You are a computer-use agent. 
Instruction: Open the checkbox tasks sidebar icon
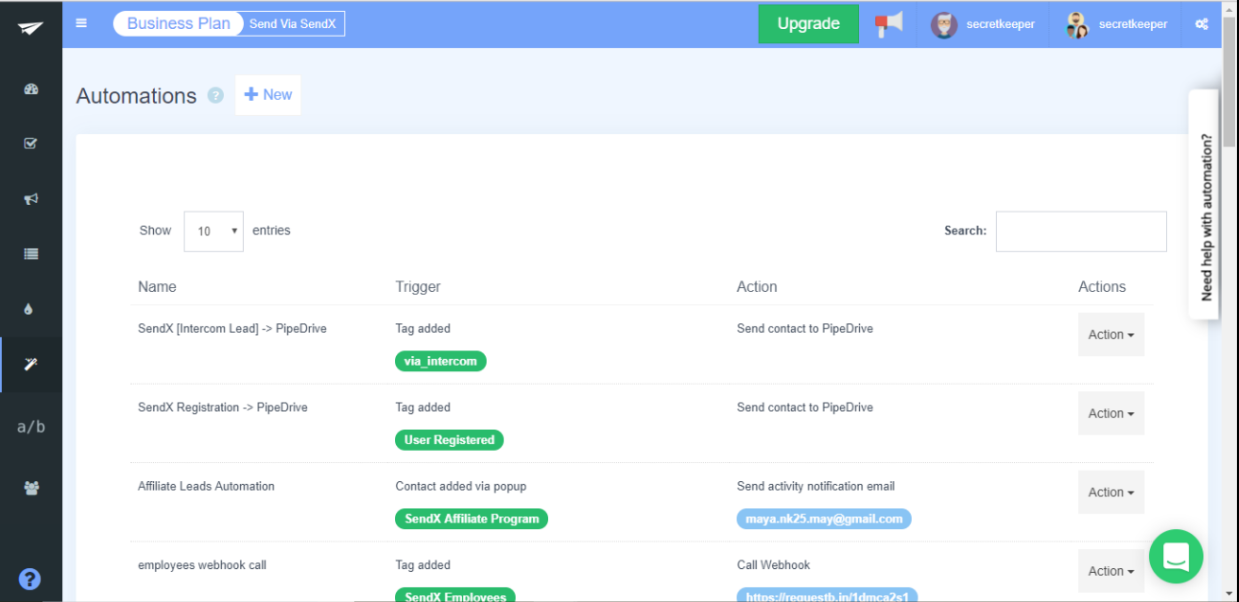(x=30, y=144)
